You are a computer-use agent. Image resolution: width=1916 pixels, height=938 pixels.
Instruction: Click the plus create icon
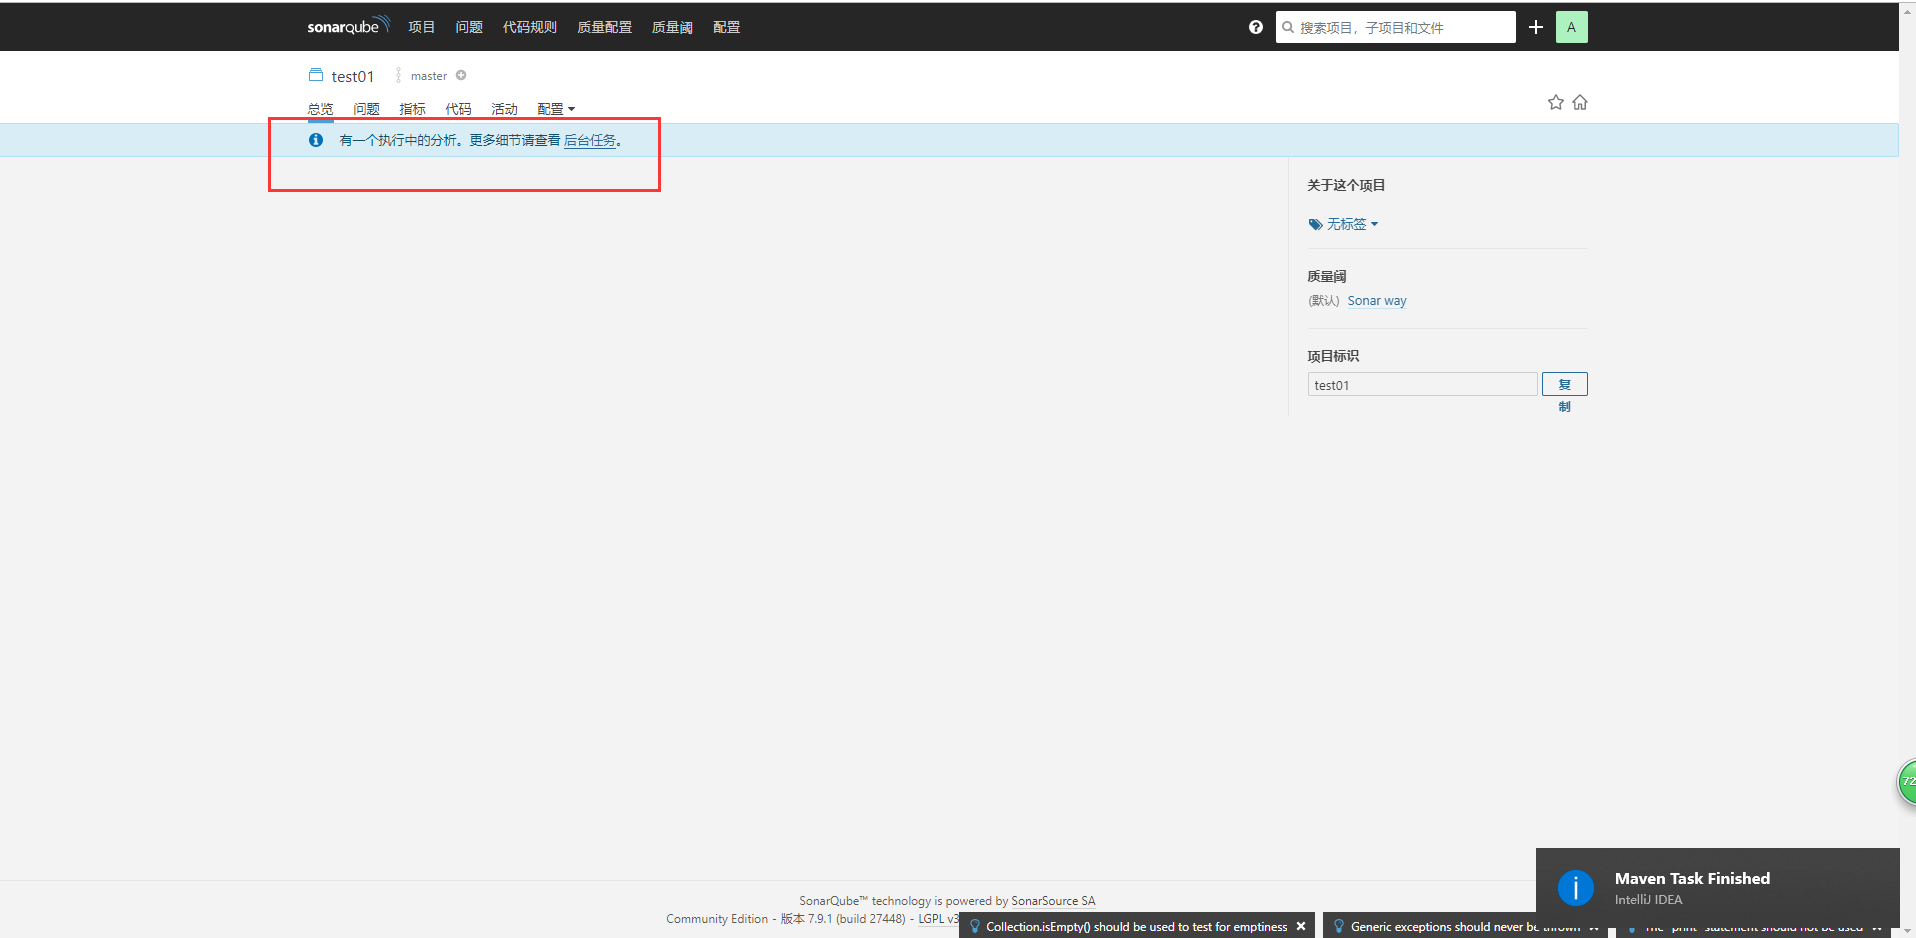[x=1536, y=27]
